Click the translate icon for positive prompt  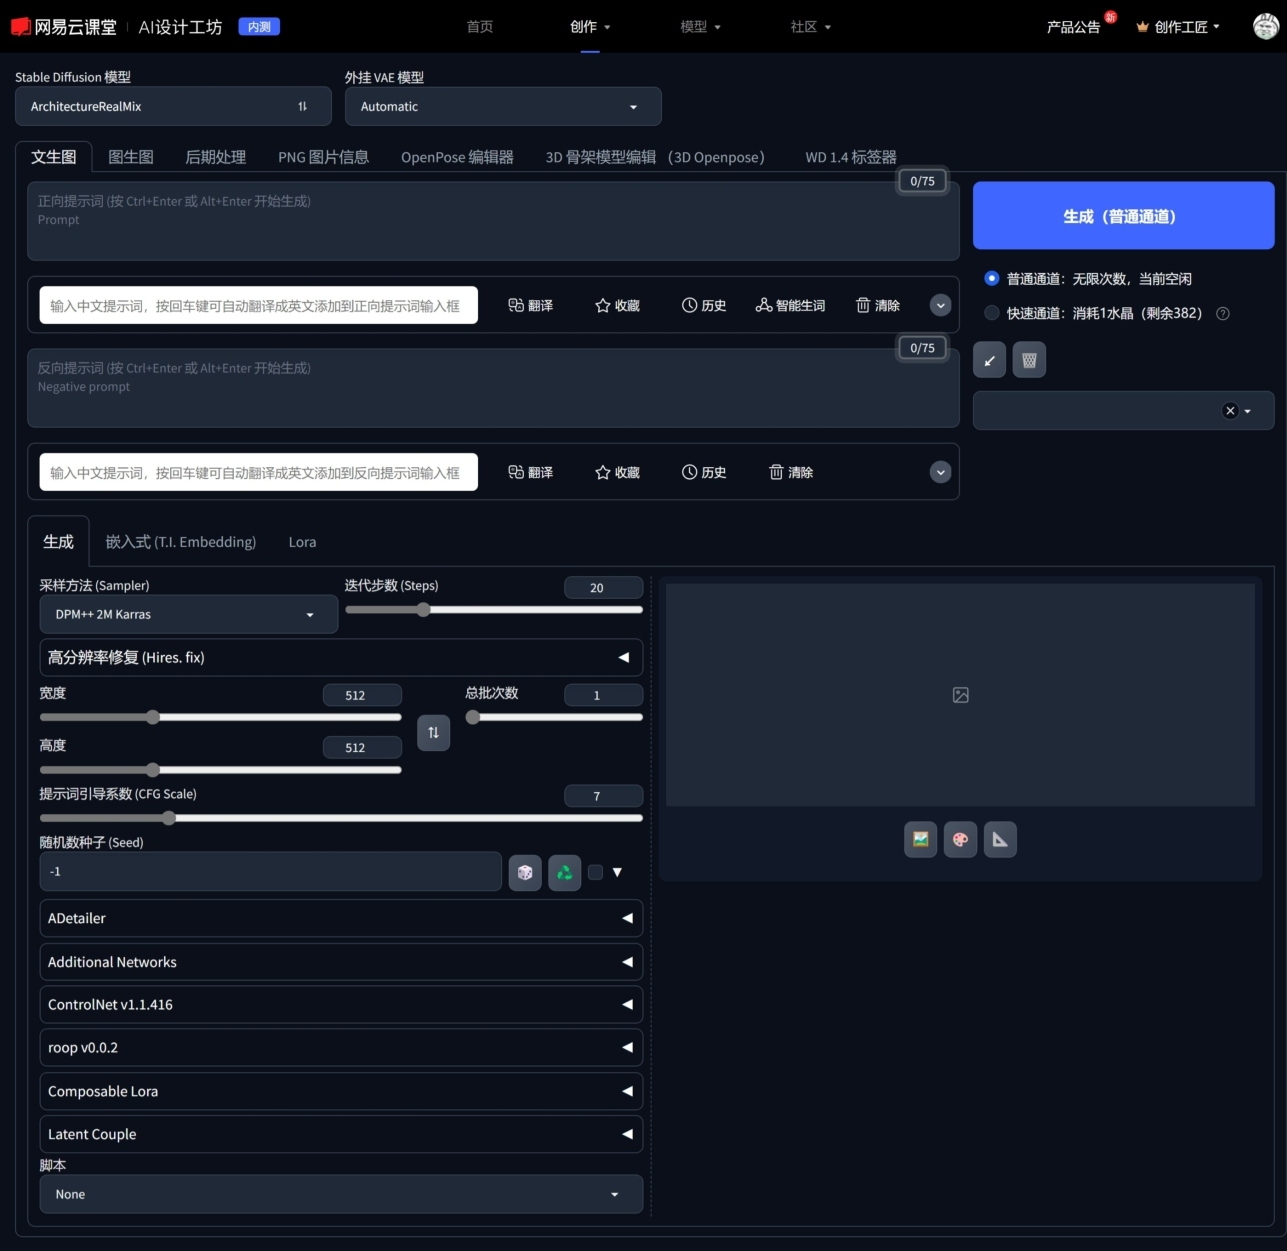tap(530, 306)
